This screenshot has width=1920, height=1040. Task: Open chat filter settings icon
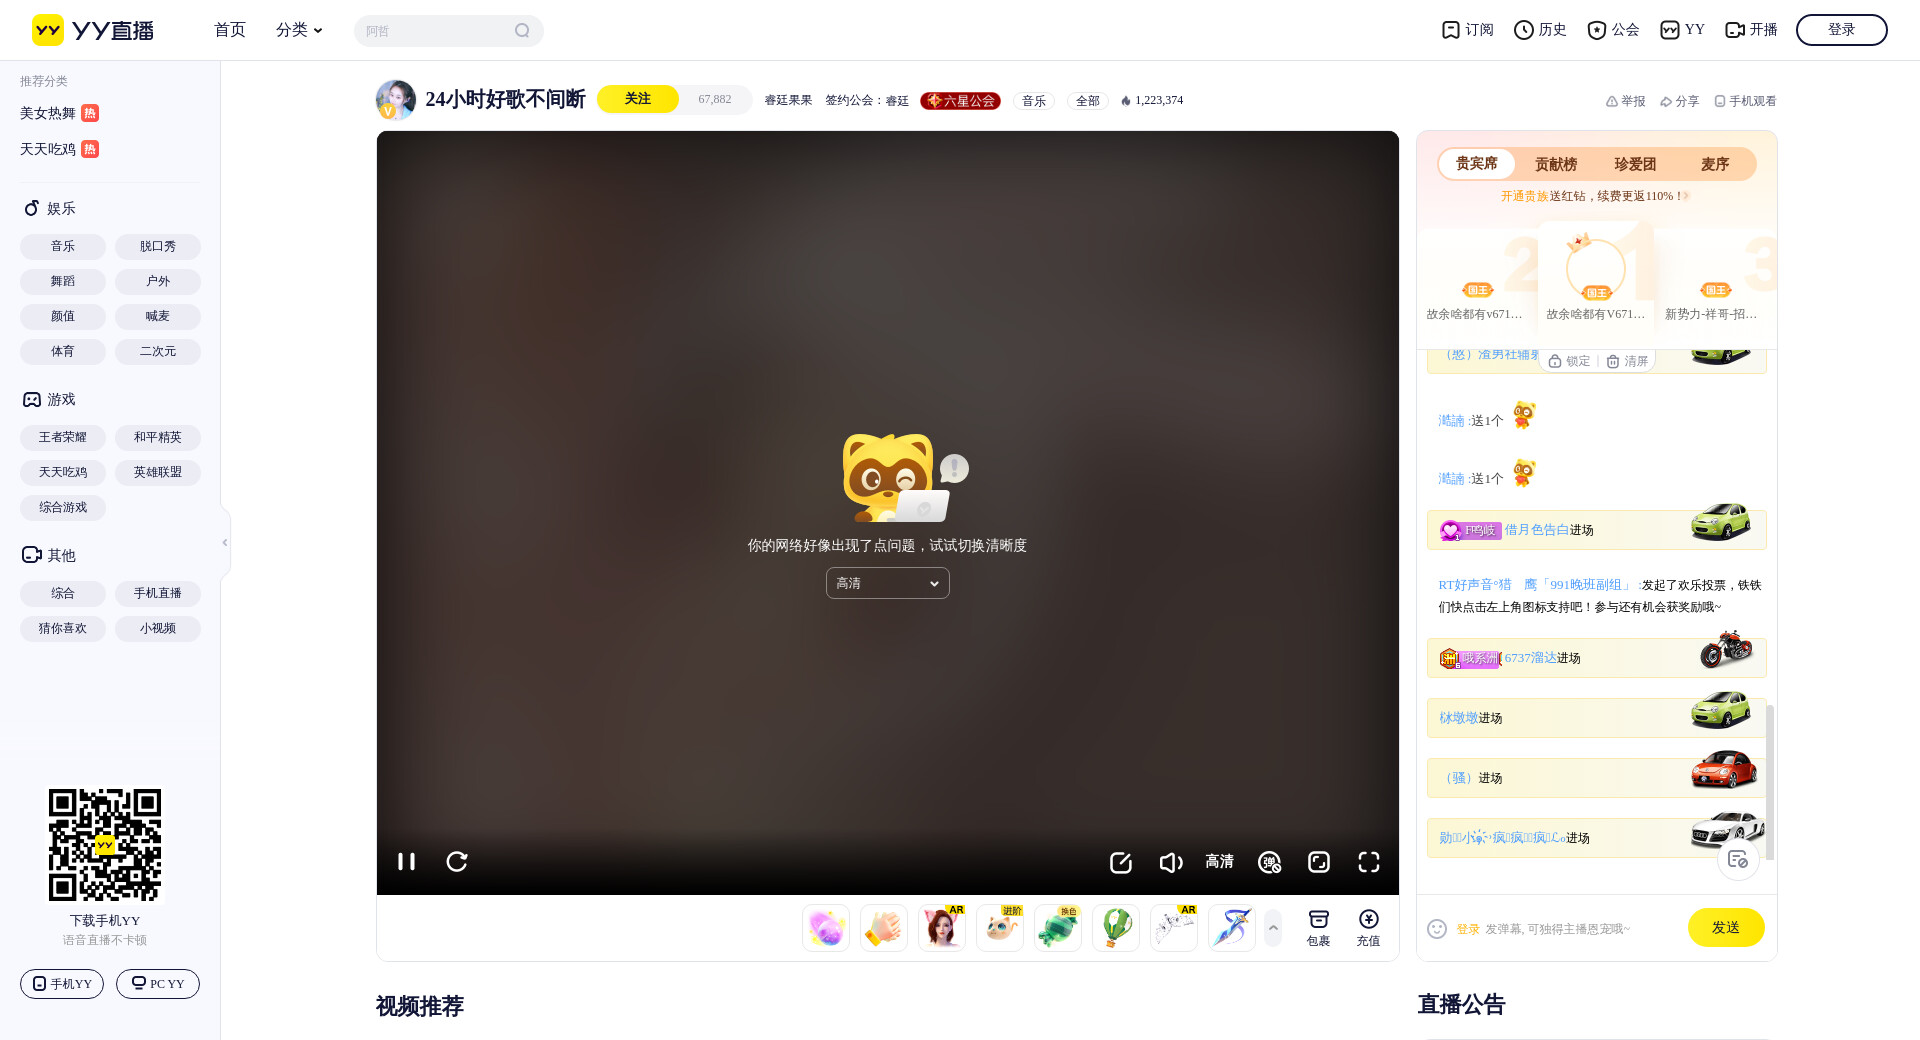click(x=1738, y=859)
